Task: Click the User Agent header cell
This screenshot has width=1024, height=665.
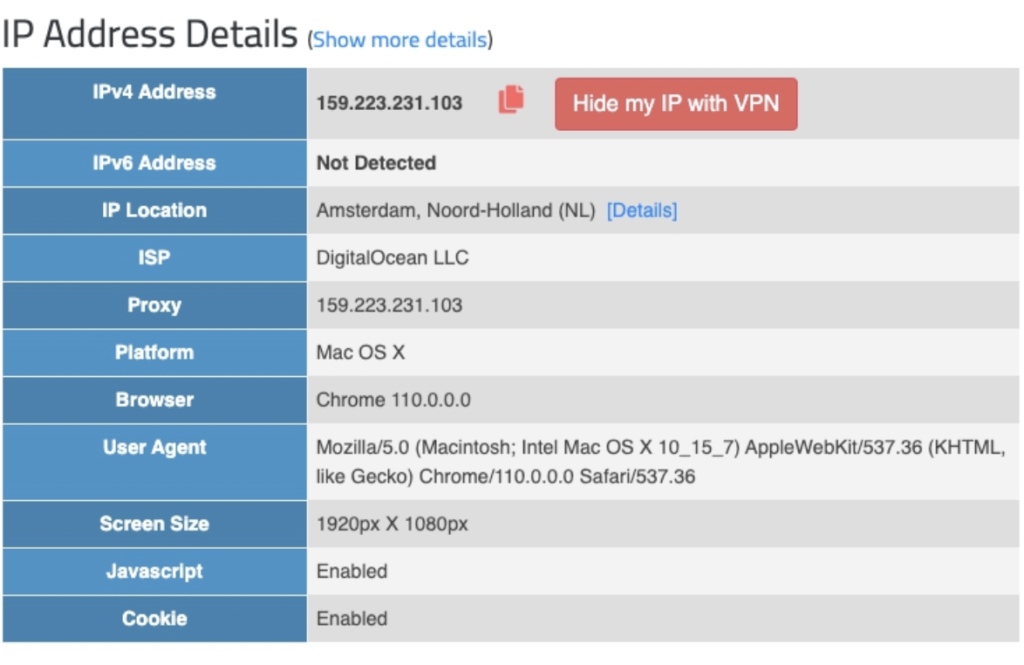Action: (155, 462)
